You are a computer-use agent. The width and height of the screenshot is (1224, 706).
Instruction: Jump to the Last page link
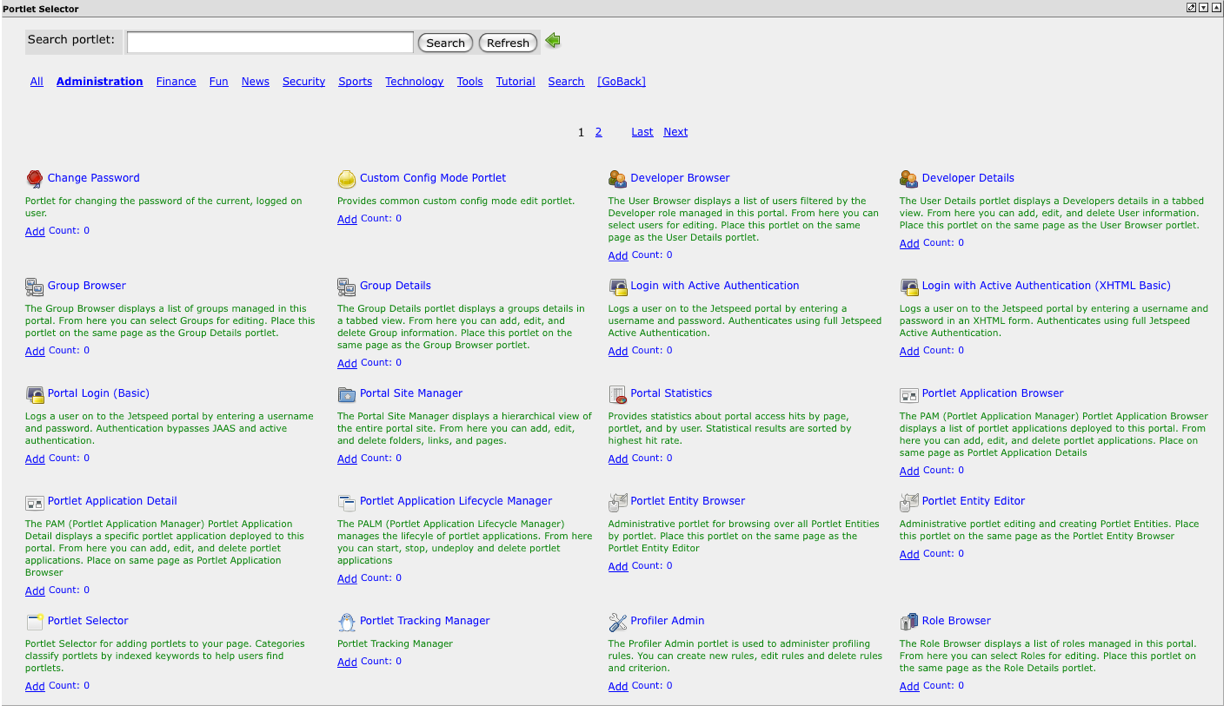(x=642, y=132)
